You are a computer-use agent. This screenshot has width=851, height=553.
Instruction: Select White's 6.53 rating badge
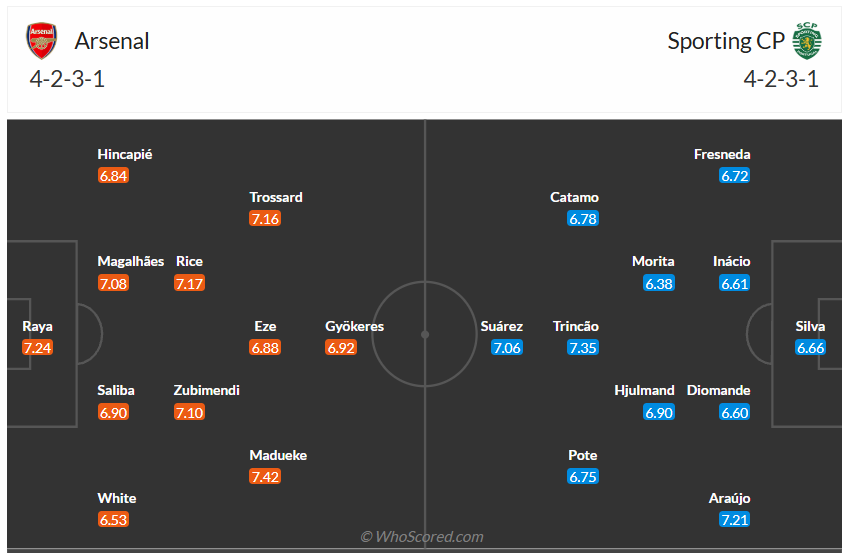click(113, 520)
